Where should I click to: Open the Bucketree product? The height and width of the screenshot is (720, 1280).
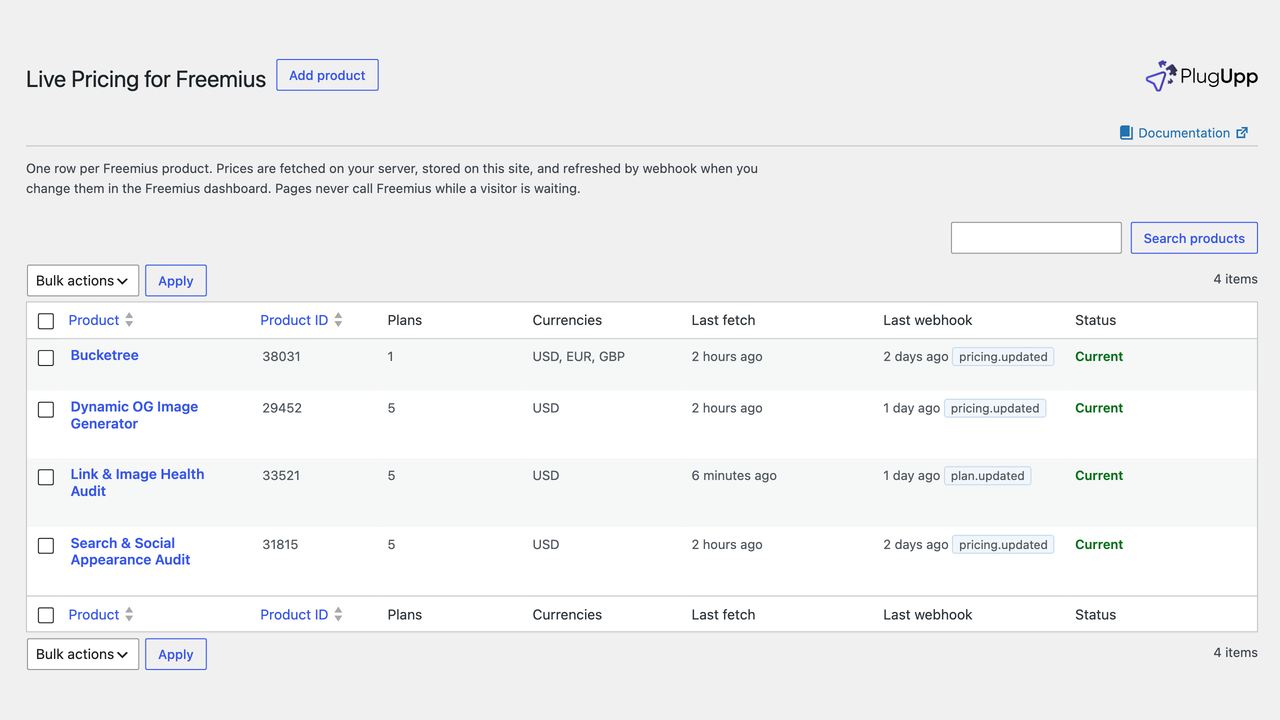pos(105,355)
